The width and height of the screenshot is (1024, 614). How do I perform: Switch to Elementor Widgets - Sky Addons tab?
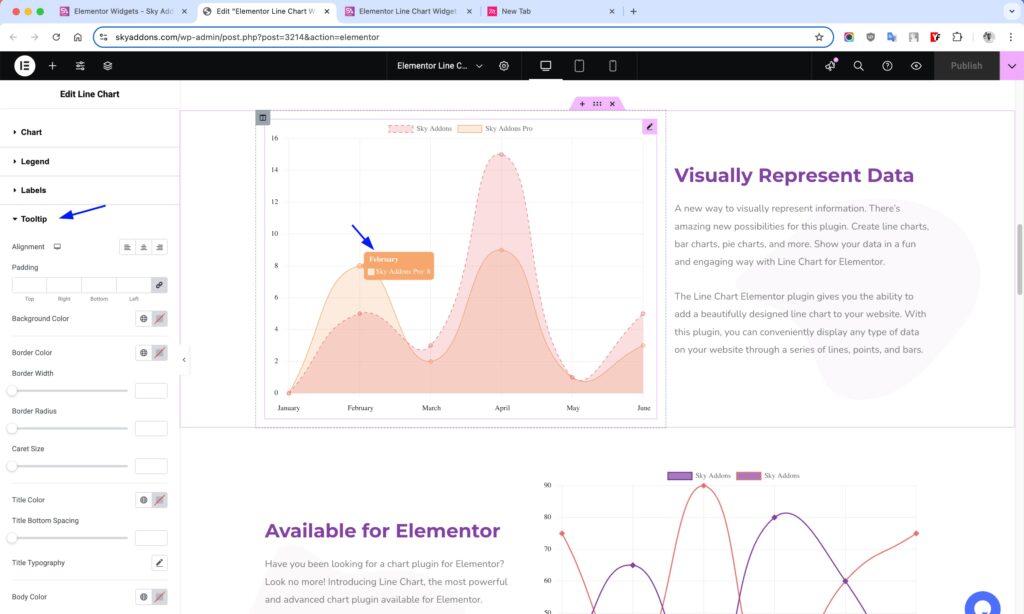tap(123, 11)
